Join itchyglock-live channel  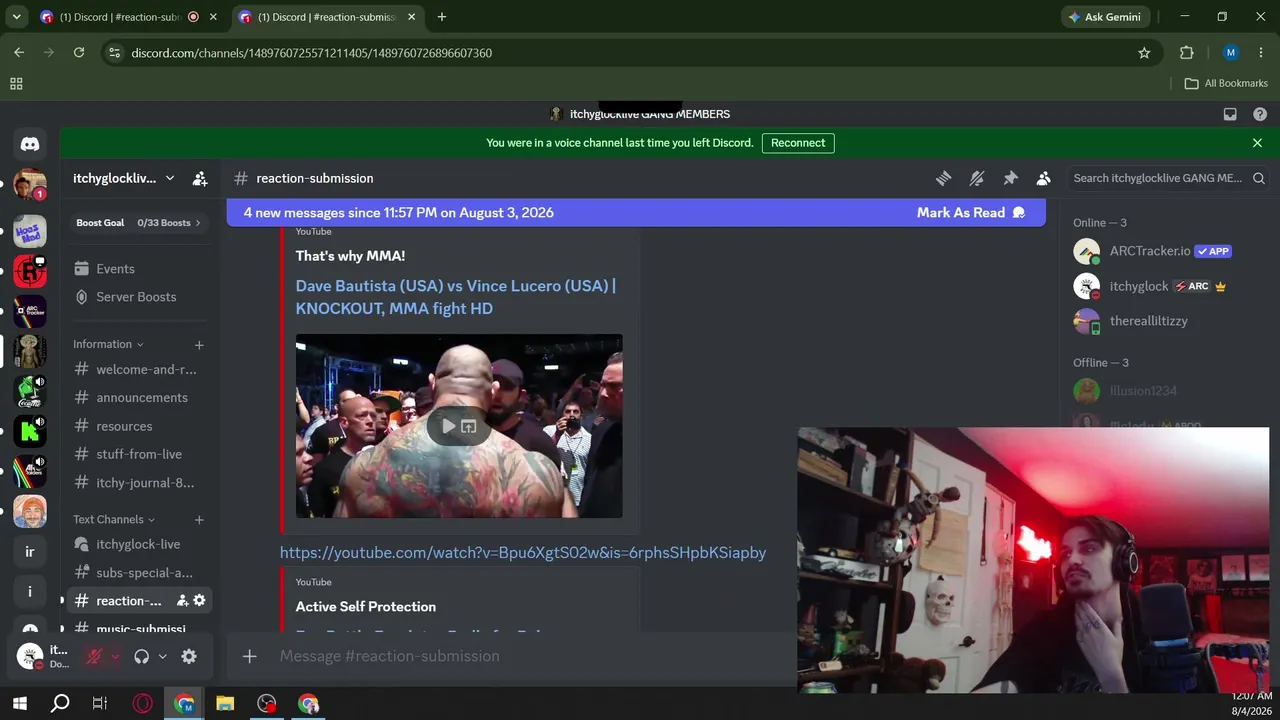(x=136, y=545)
